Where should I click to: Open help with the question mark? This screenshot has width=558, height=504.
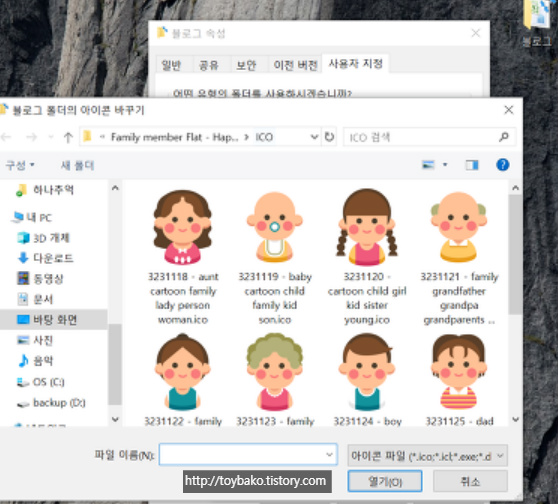(502, 165)
